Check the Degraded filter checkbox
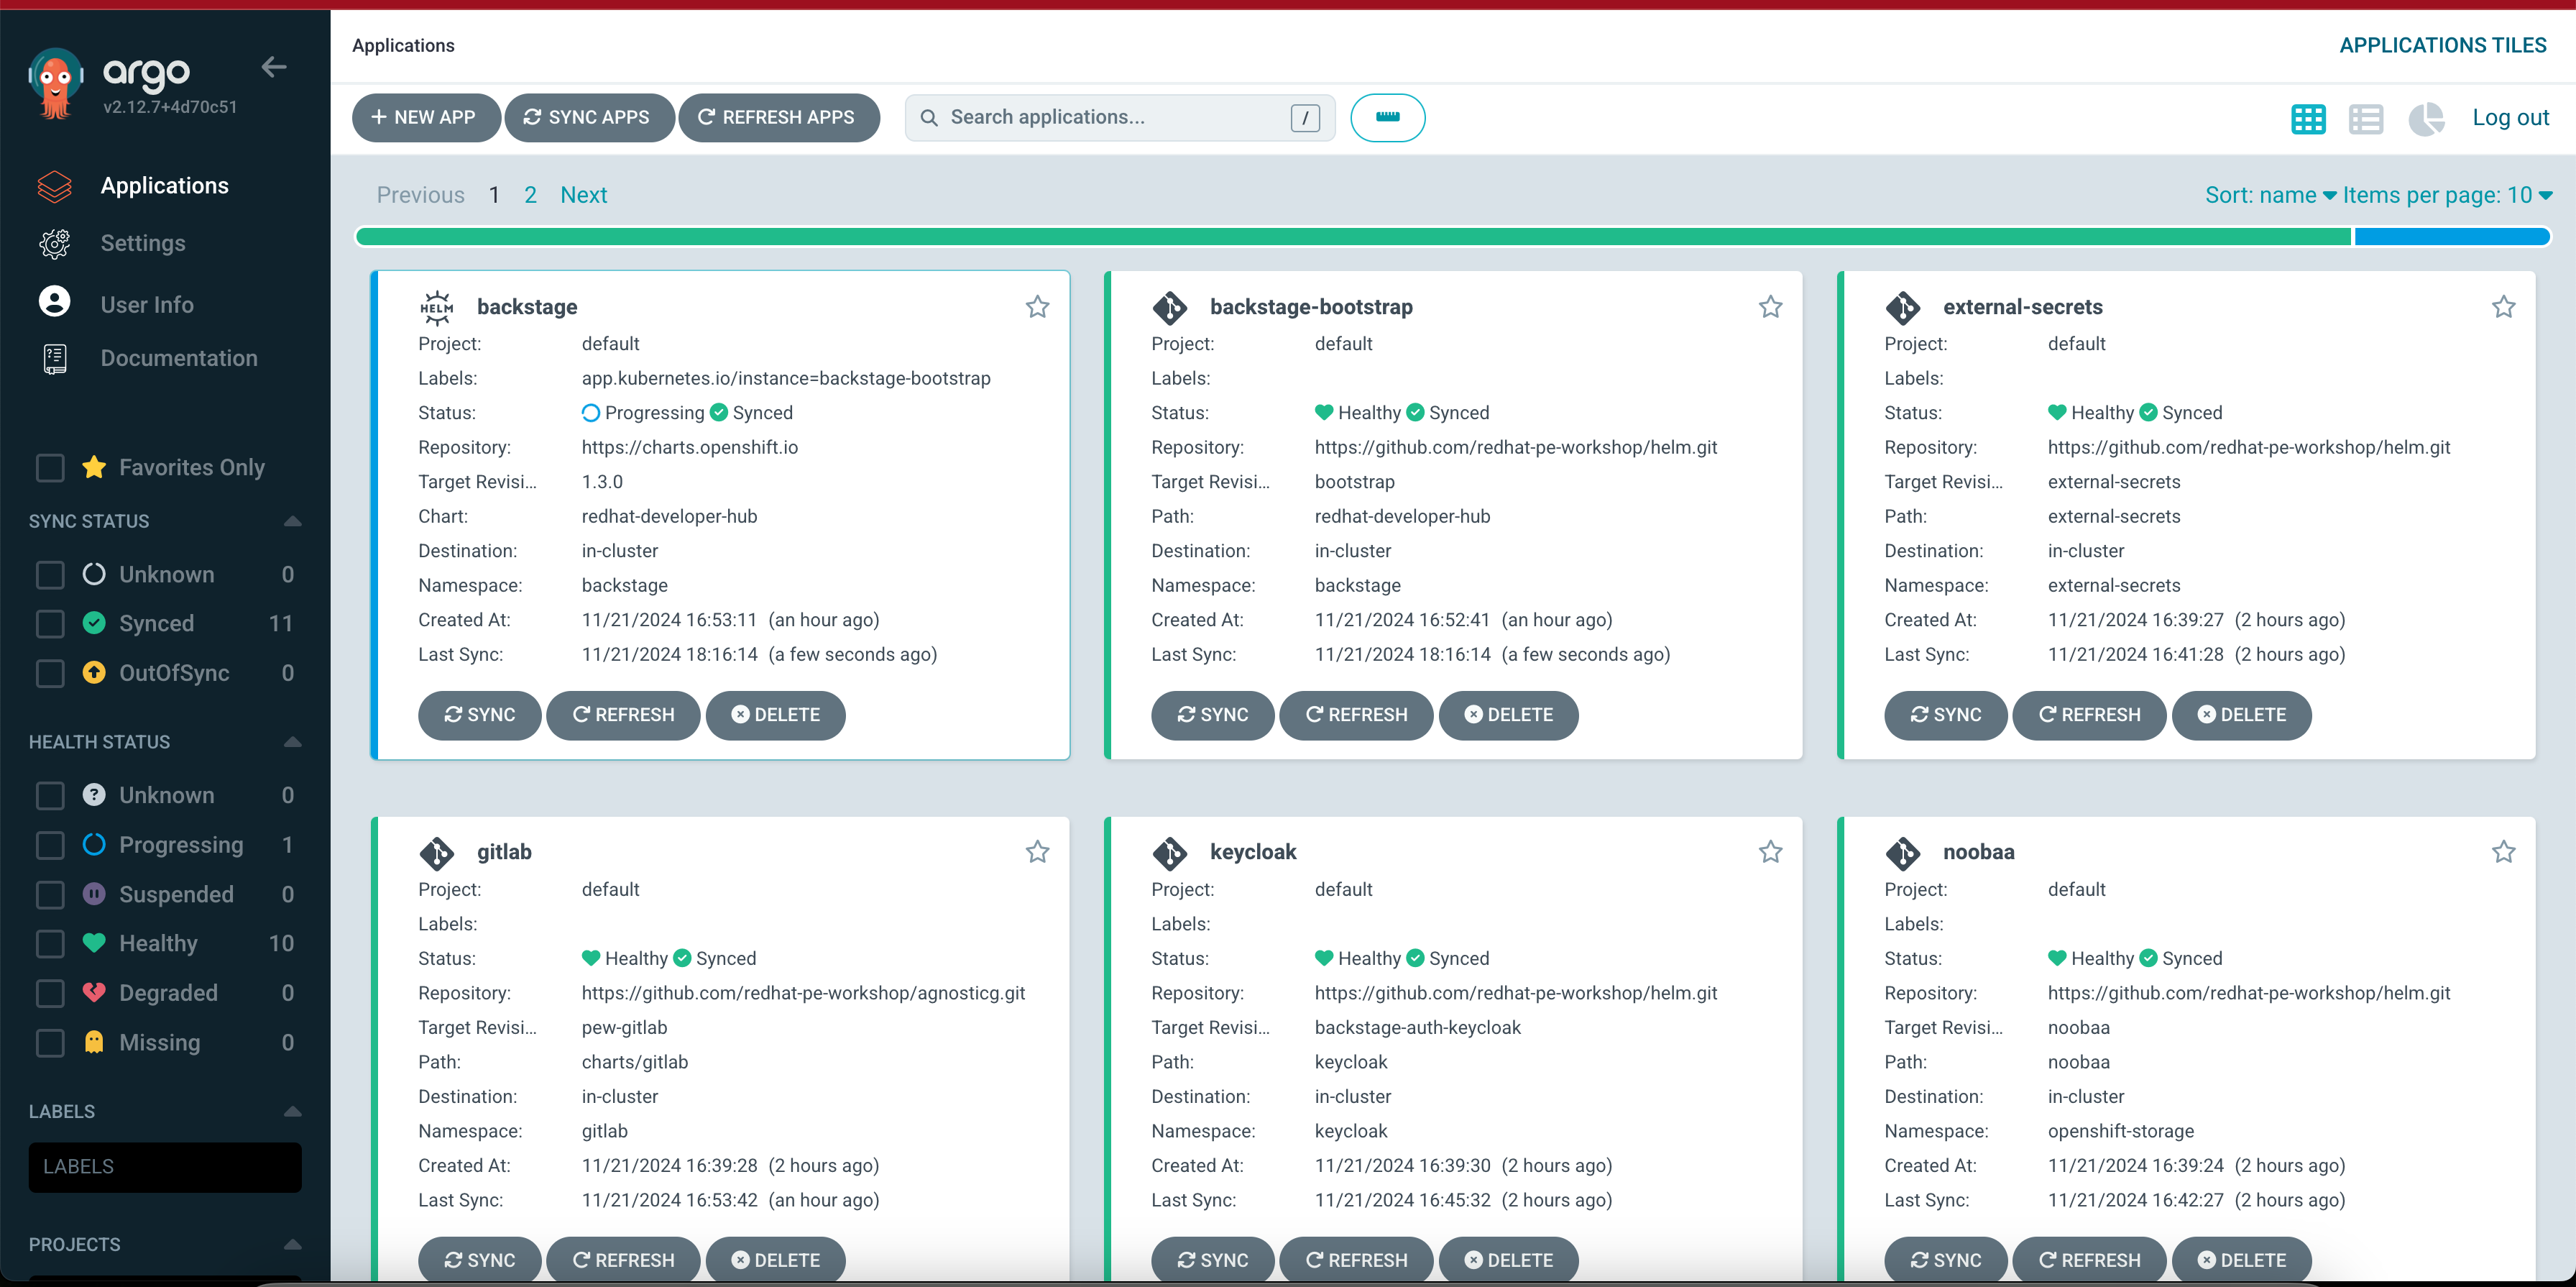Image resolution: width=2576 pixels, height=1287 pixels. click(x=50, y=994)
